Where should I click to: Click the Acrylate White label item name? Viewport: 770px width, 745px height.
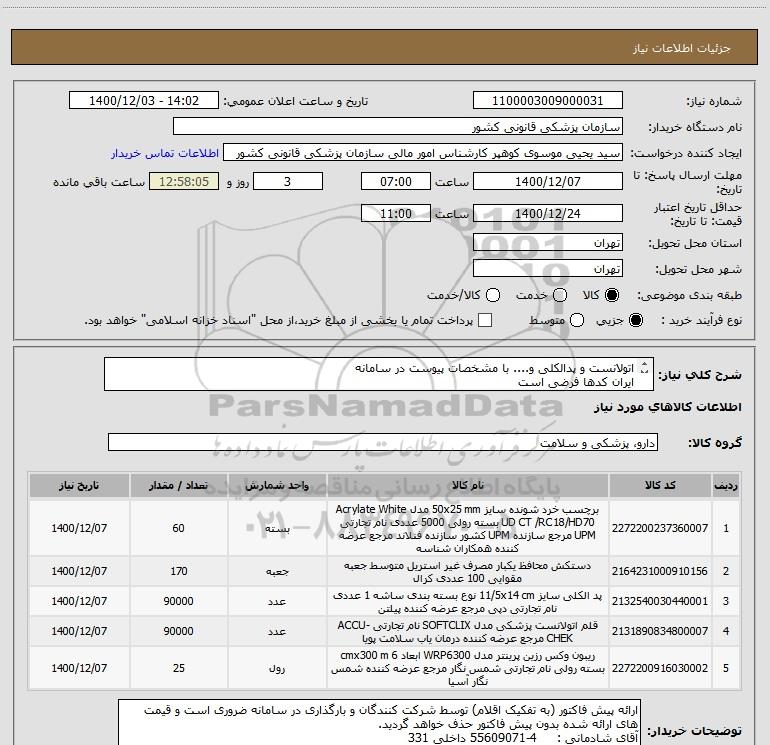pyautogui.click(x=468, y=528)
